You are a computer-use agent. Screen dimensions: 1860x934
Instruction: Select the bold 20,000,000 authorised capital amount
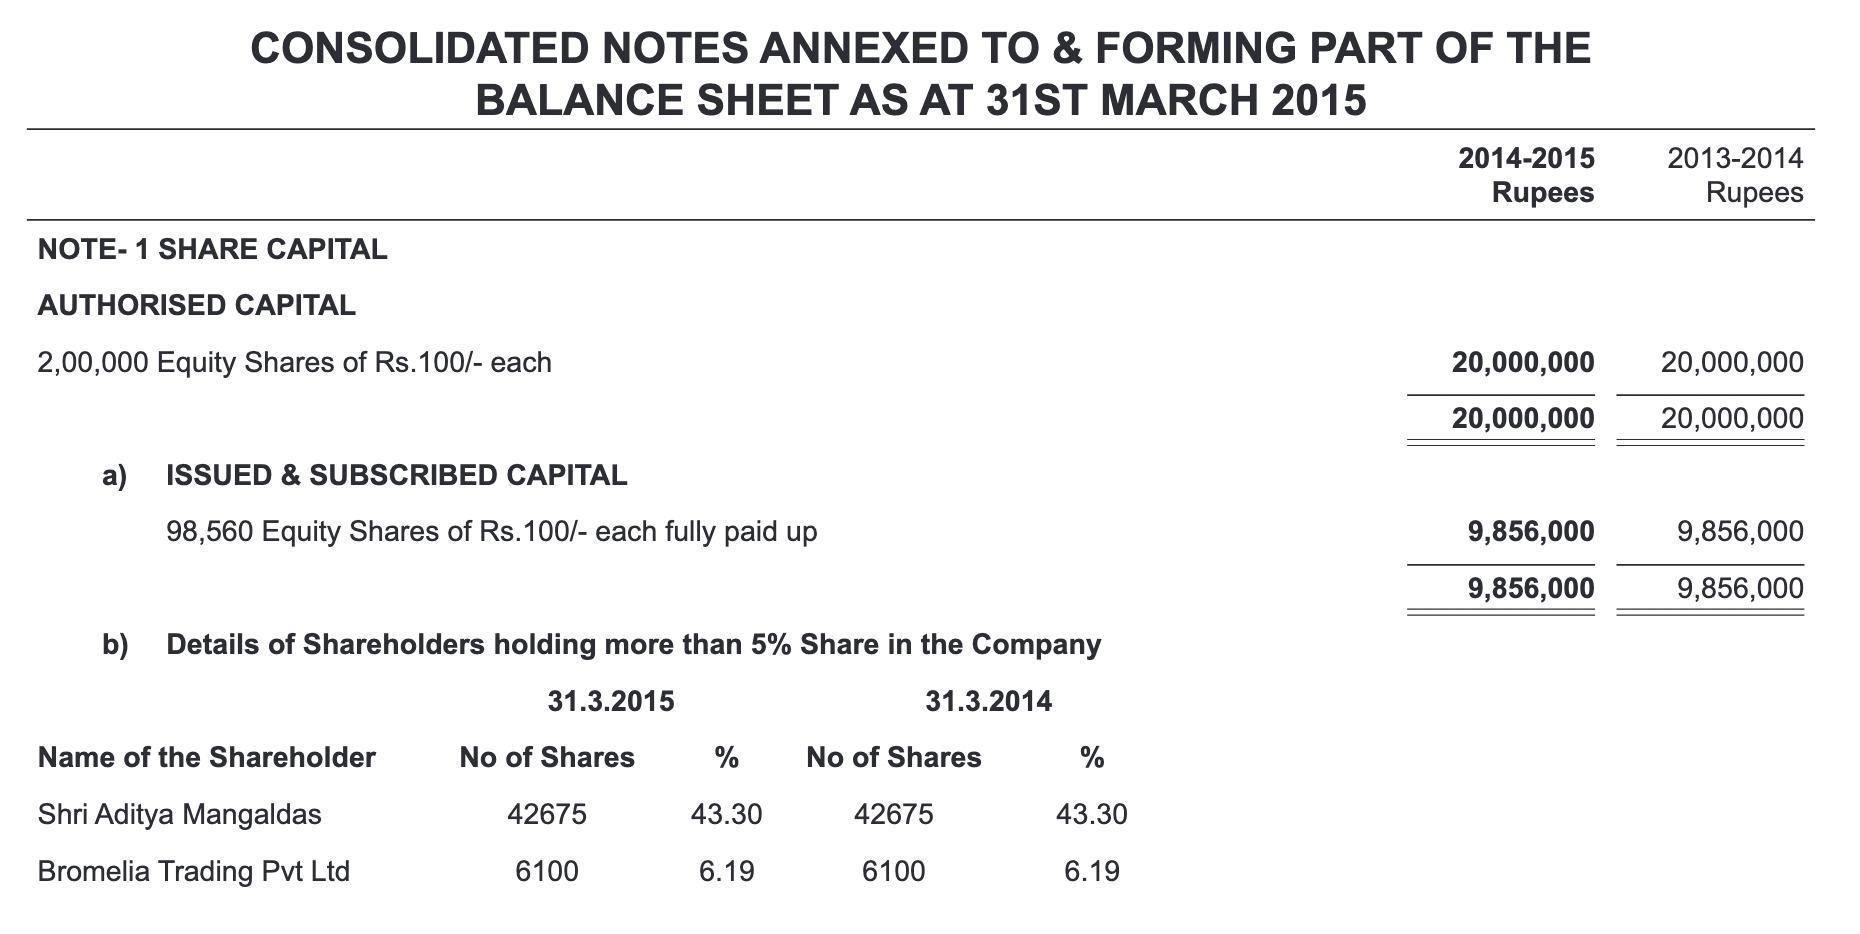pos(1523,362)
